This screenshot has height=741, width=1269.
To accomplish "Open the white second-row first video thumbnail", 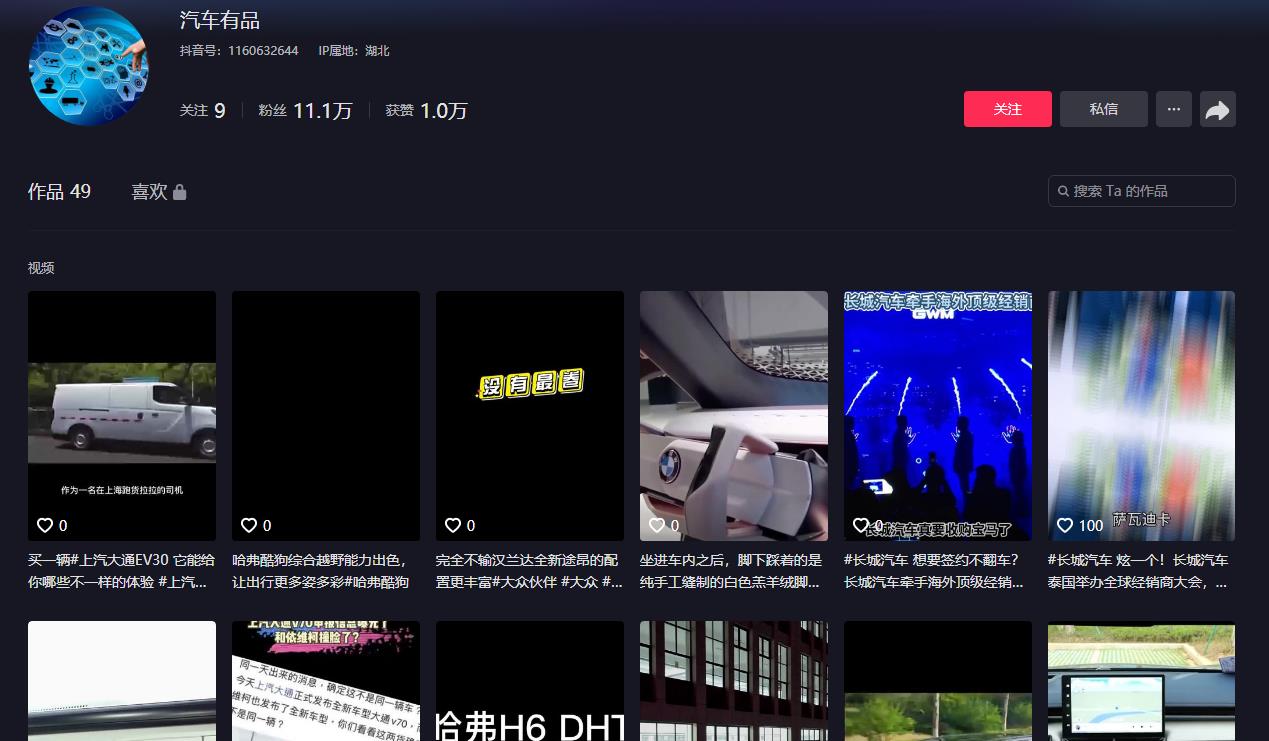I will [122, 681].
